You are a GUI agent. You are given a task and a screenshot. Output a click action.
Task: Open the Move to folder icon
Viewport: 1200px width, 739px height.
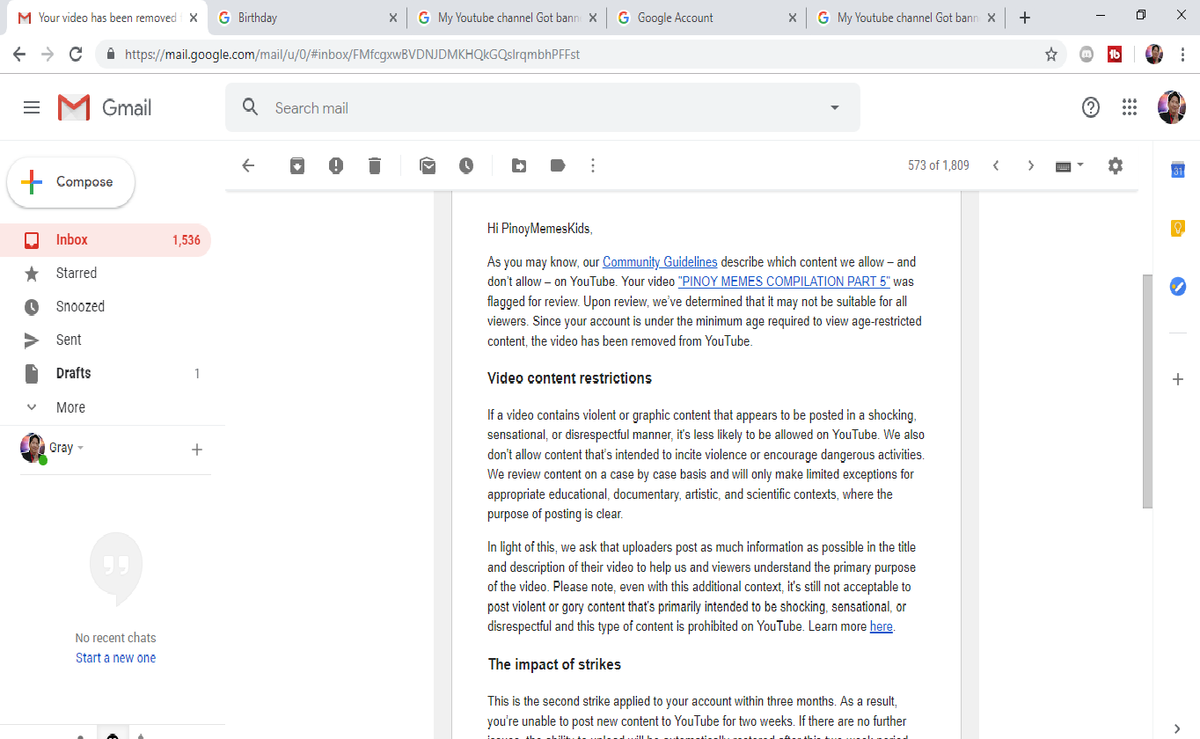[x=519, y=166]
